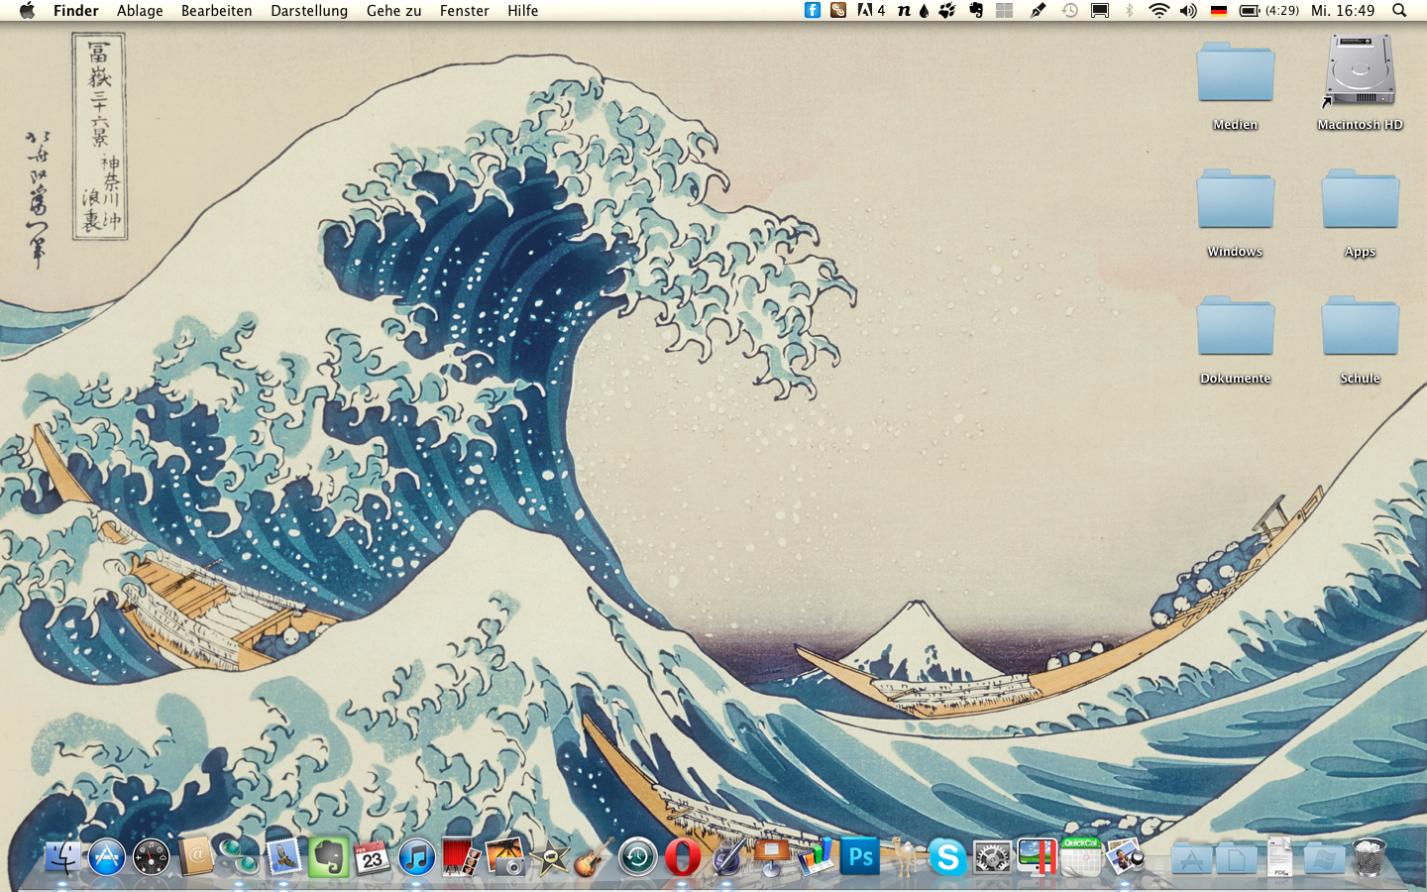1427x892 pixels.
Task: Open QuickCal in the dock
Action: 1080,857
